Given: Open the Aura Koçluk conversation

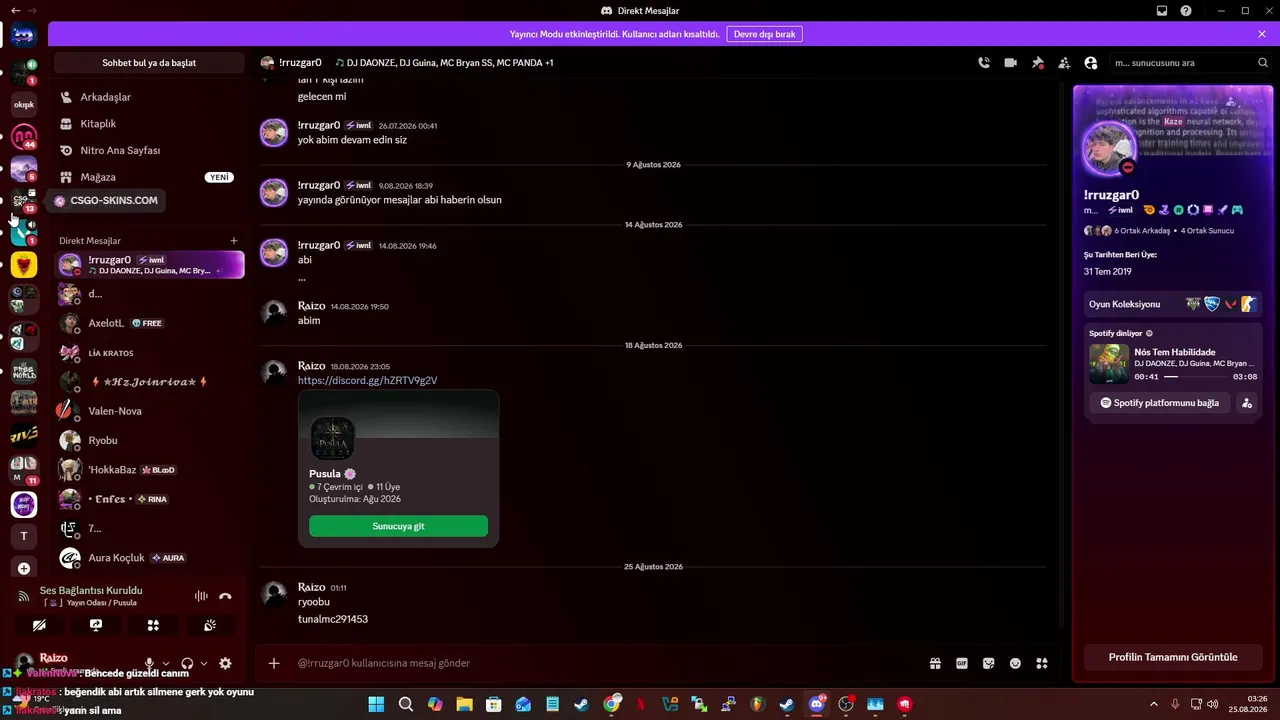Looking at the screenshot, I should click(149, 558).
